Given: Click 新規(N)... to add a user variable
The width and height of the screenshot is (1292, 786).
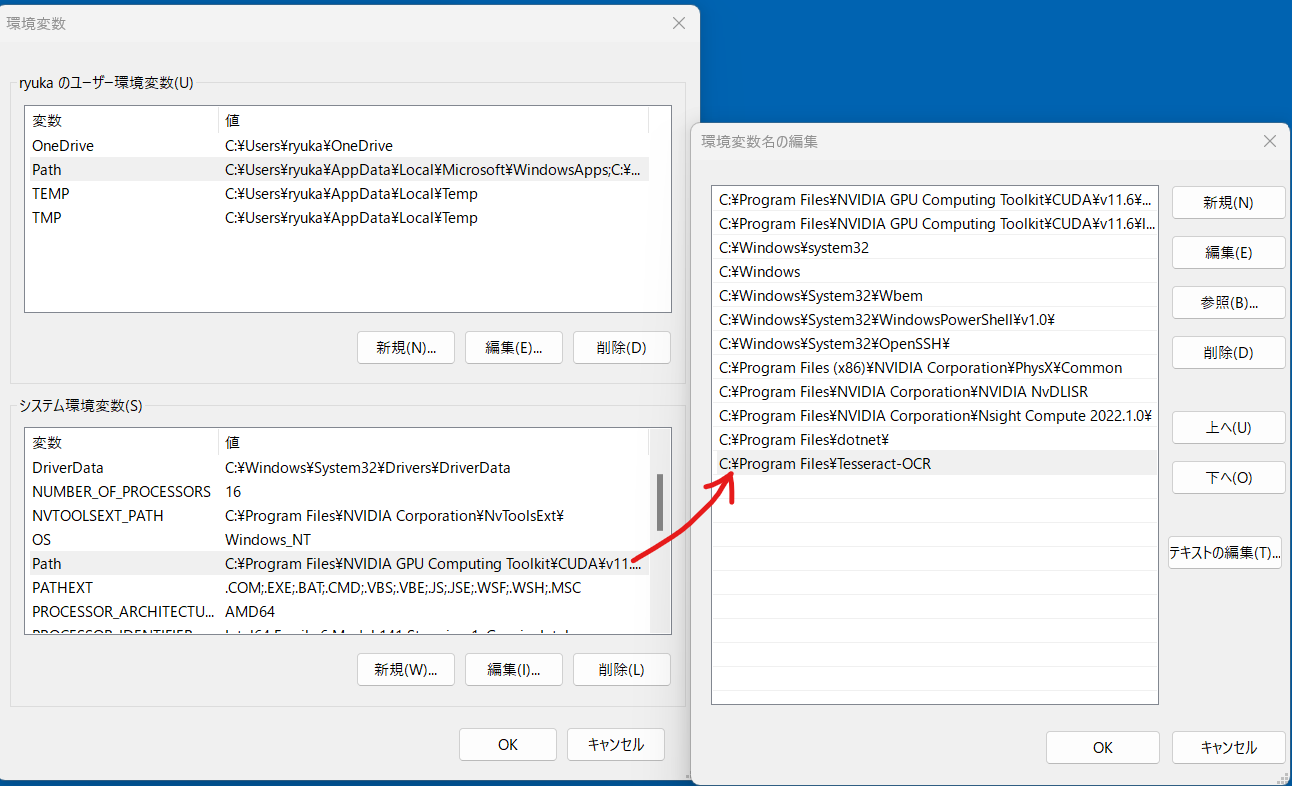Looking at the screenshot, I should click(x=405, y=347).
